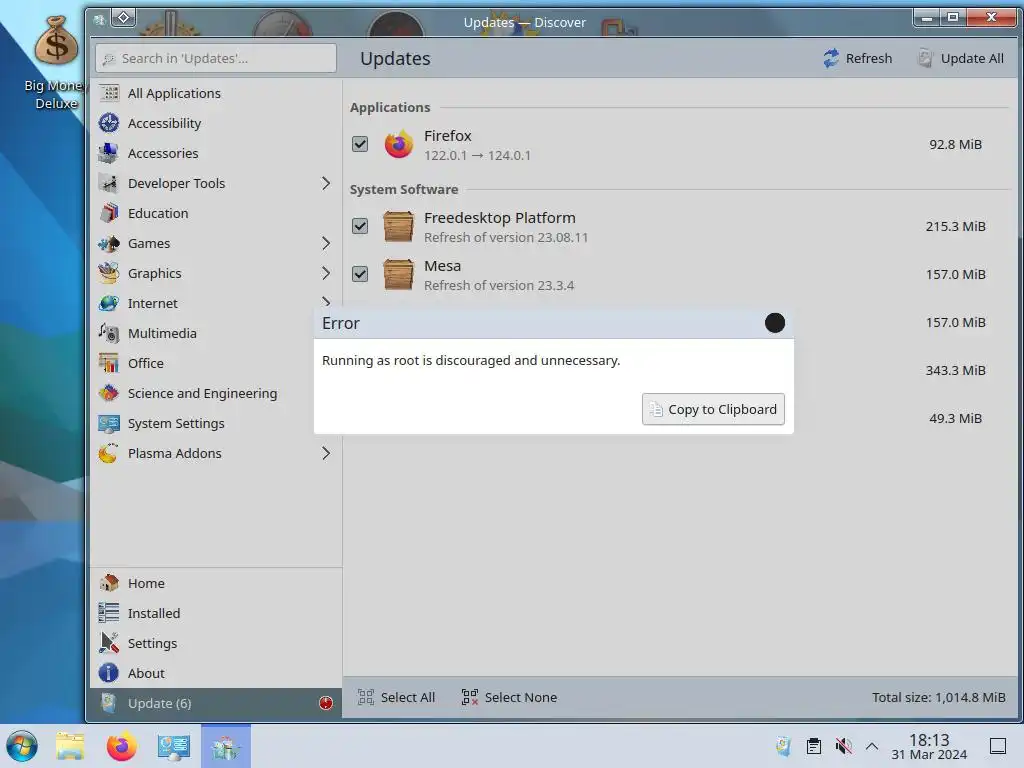Image resolution: width=1024 pixels, height=768 pixels.
Task: Click 'Refresh of version 23.08.11' text
Action: [506, 238]
